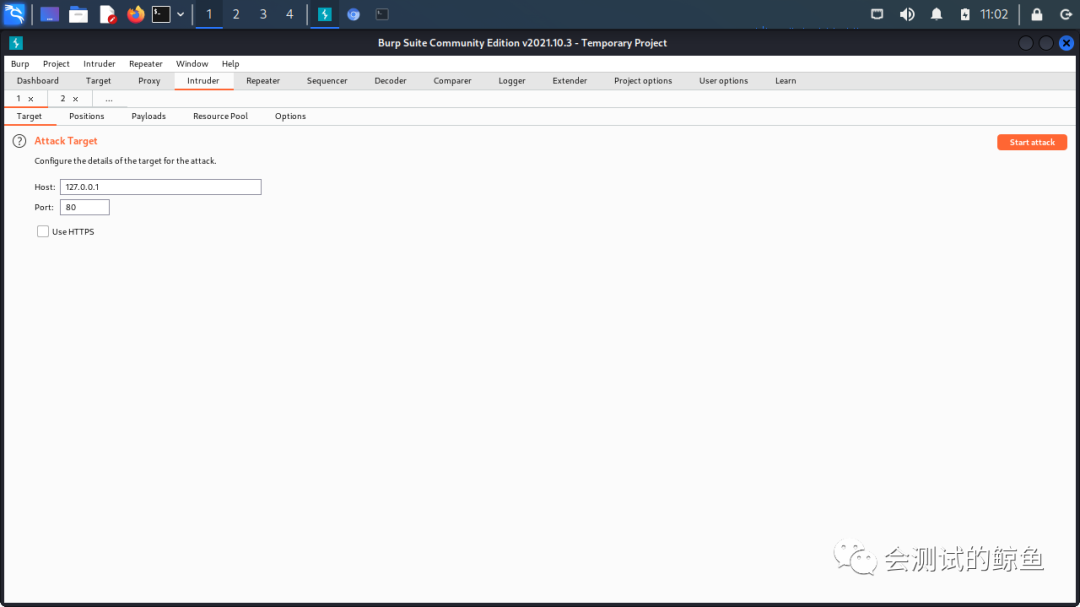This screenshot has width=1080, height=607.
Task: Add a new attack tab via the ellipsis
Action: click(x=109, y=99)
